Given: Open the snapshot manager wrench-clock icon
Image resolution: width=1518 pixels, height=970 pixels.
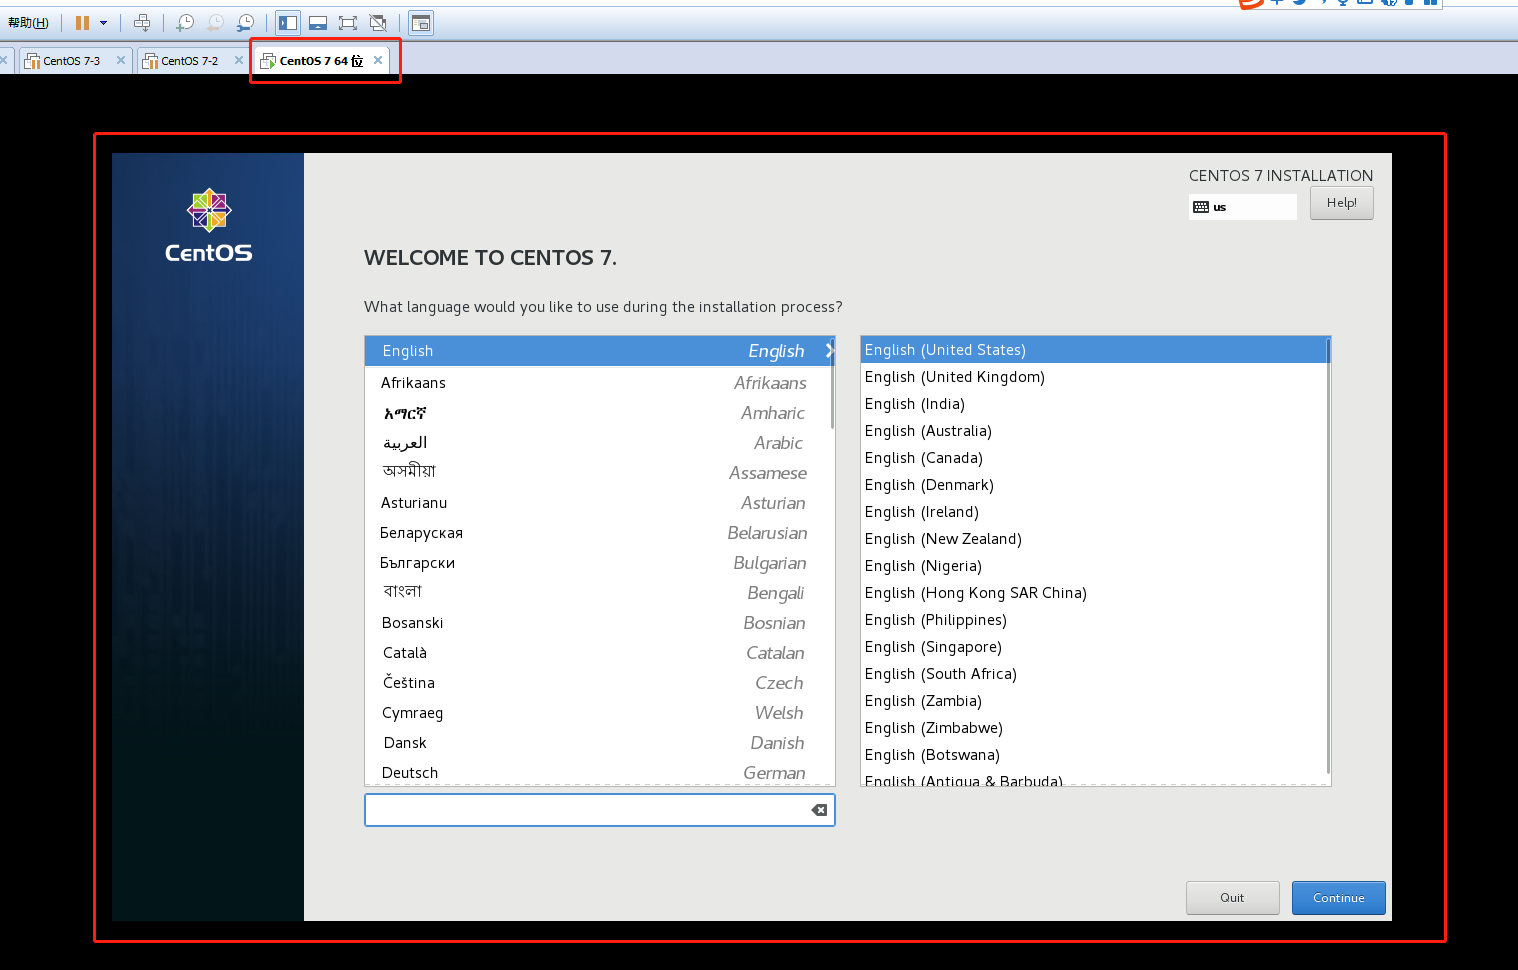Looking at the screenshot, I should tap(245, 23).
